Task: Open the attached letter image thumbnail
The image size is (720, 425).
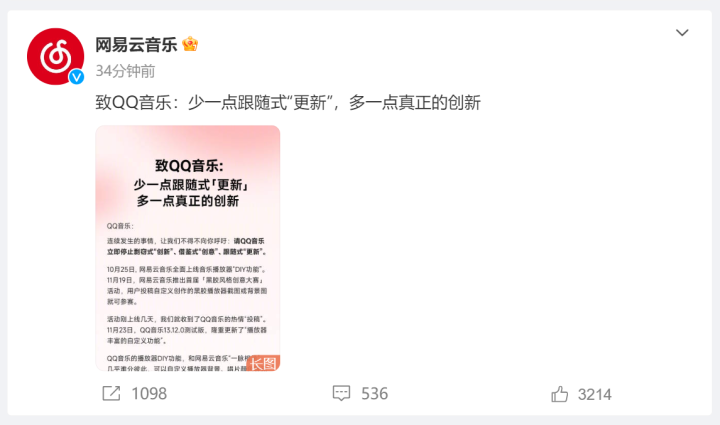Action: coord(188,248)
